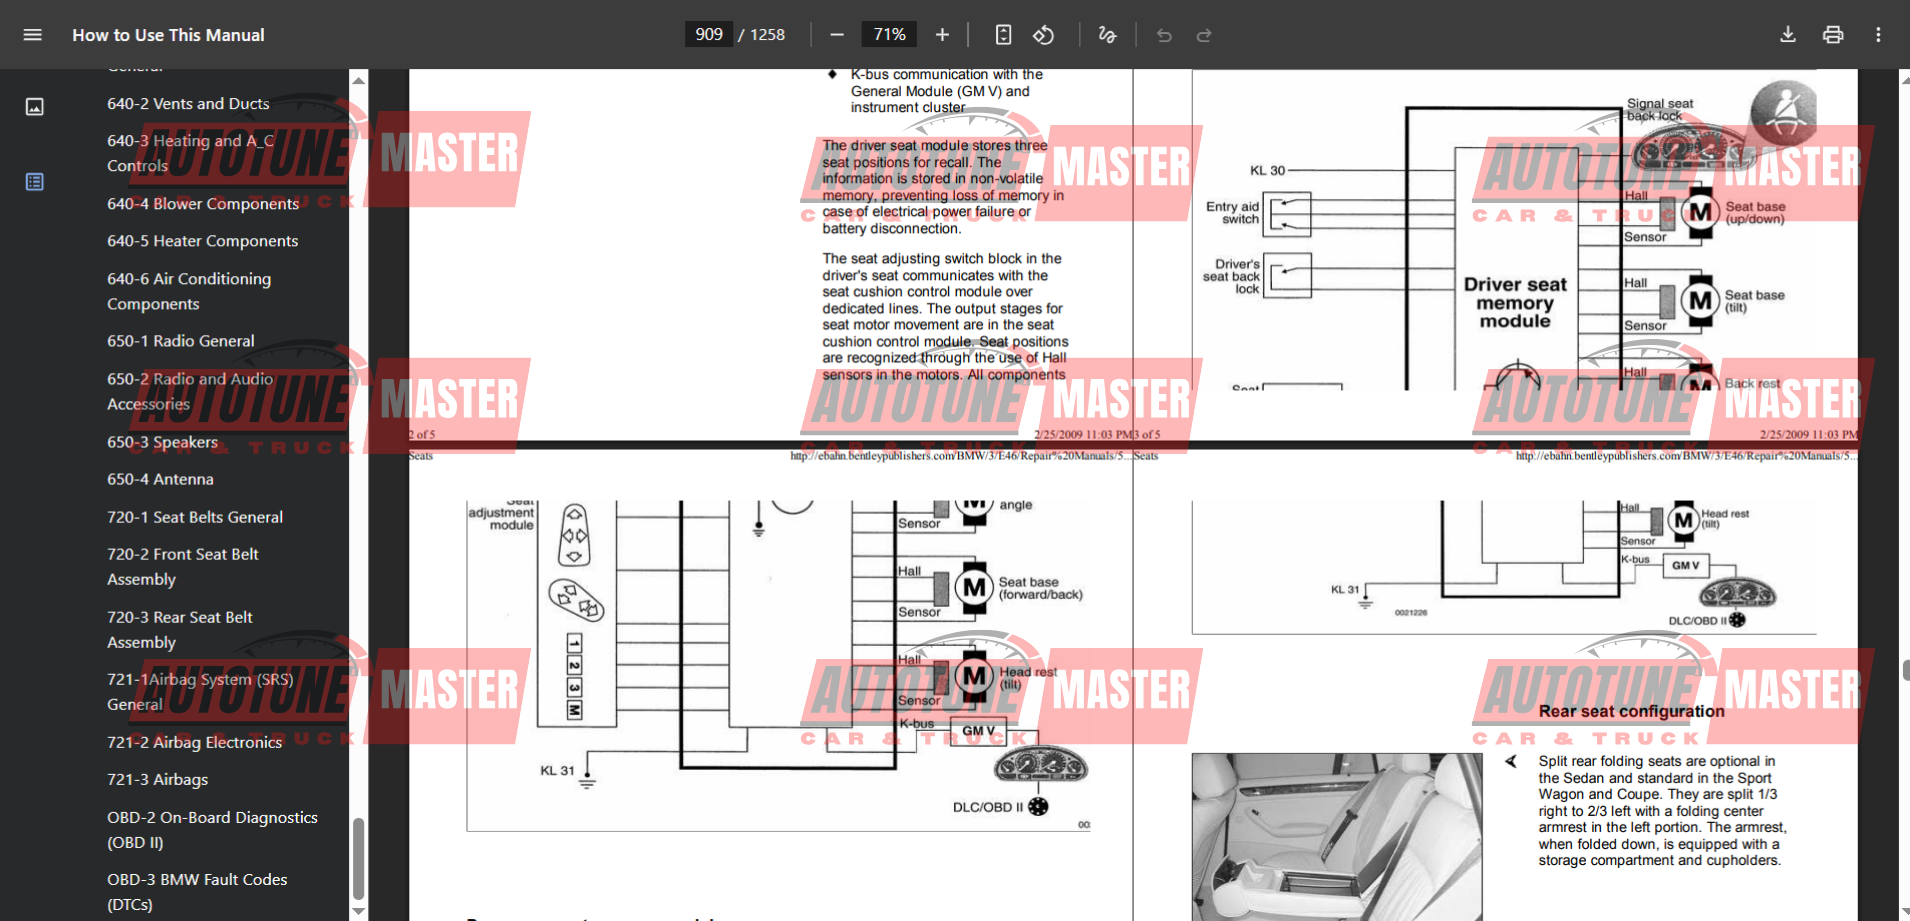Download the PDF file
The width and height of the screenshot is (1910, 921).
pos(1788,35)
